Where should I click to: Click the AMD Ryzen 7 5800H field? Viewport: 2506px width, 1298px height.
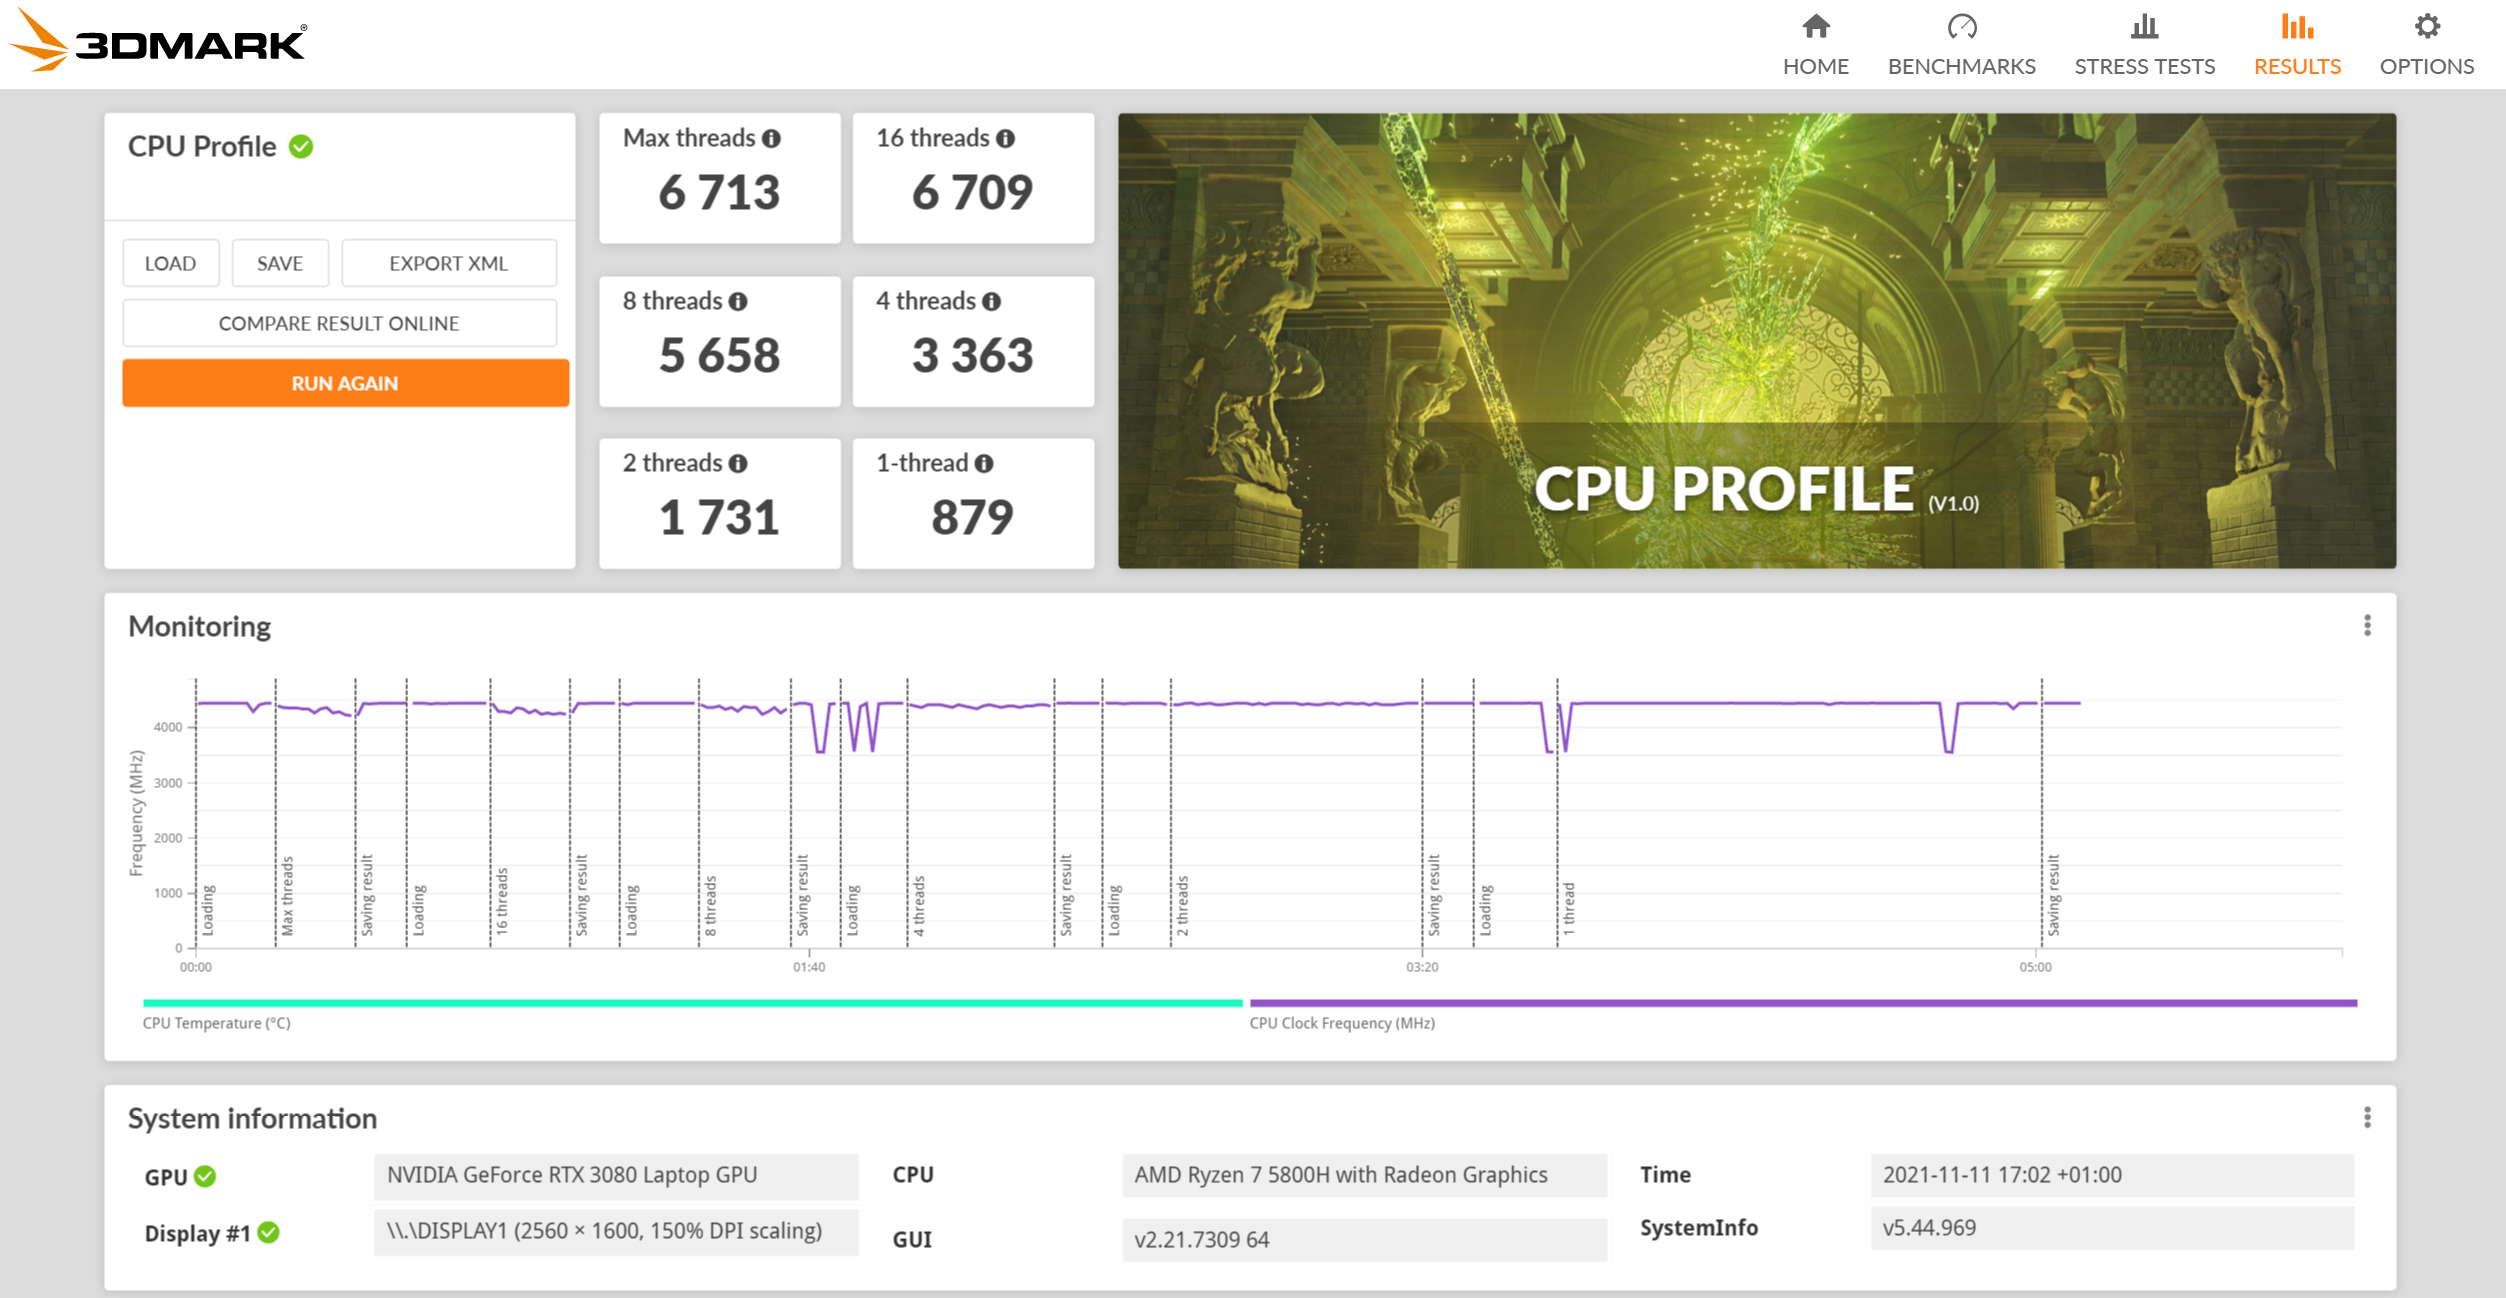(x=1364, y=1175)
